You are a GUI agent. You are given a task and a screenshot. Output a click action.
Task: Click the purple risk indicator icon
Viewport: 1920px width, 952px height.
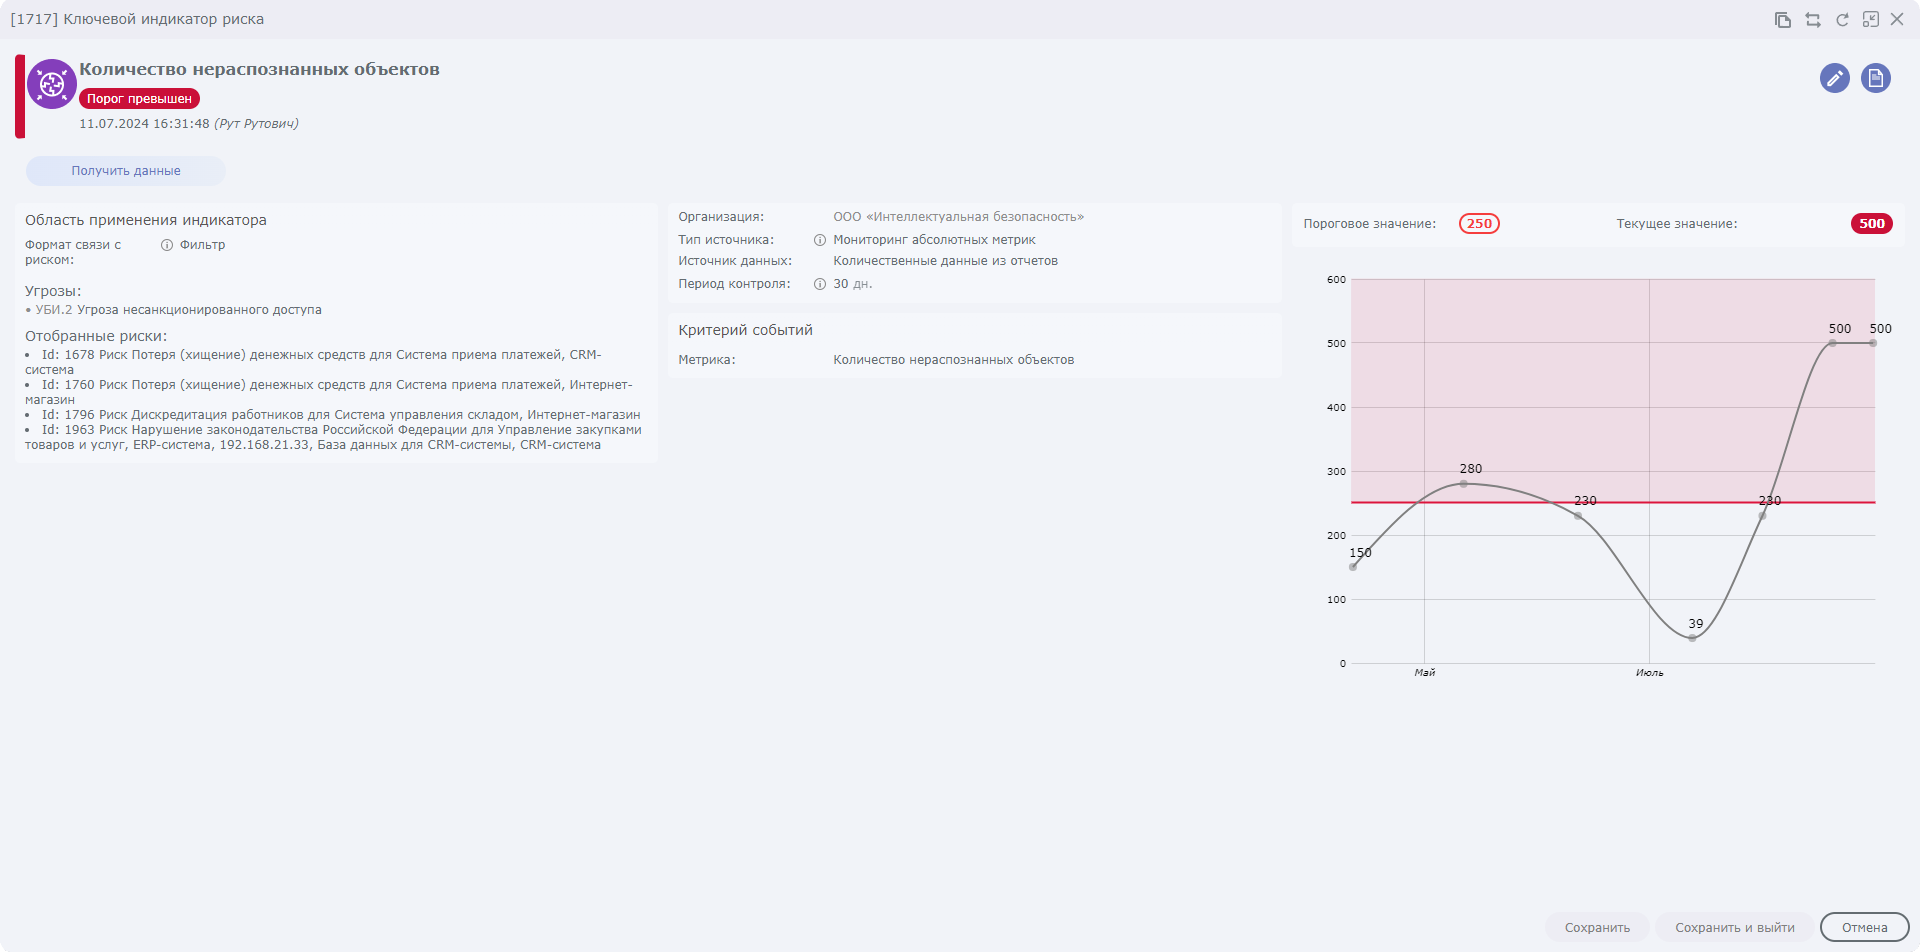[x=52, y=84]
